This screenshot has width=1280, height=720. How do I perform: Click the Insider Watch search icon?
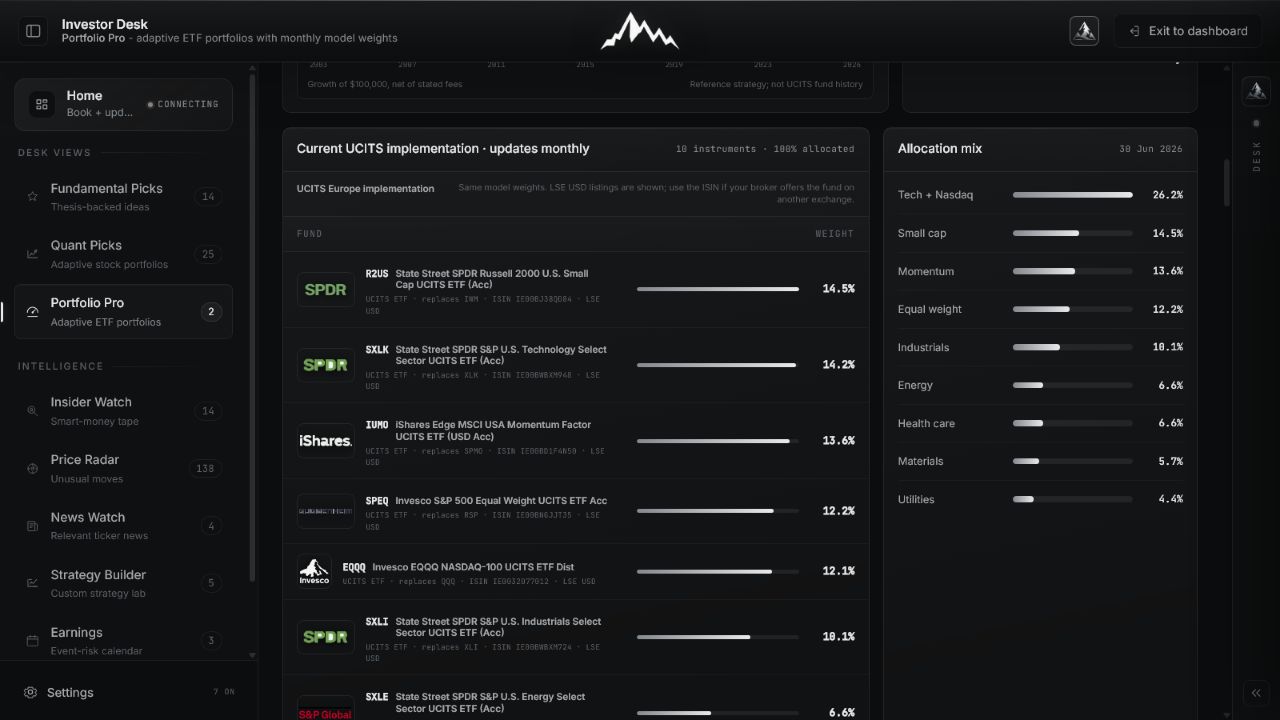point(32,411)
